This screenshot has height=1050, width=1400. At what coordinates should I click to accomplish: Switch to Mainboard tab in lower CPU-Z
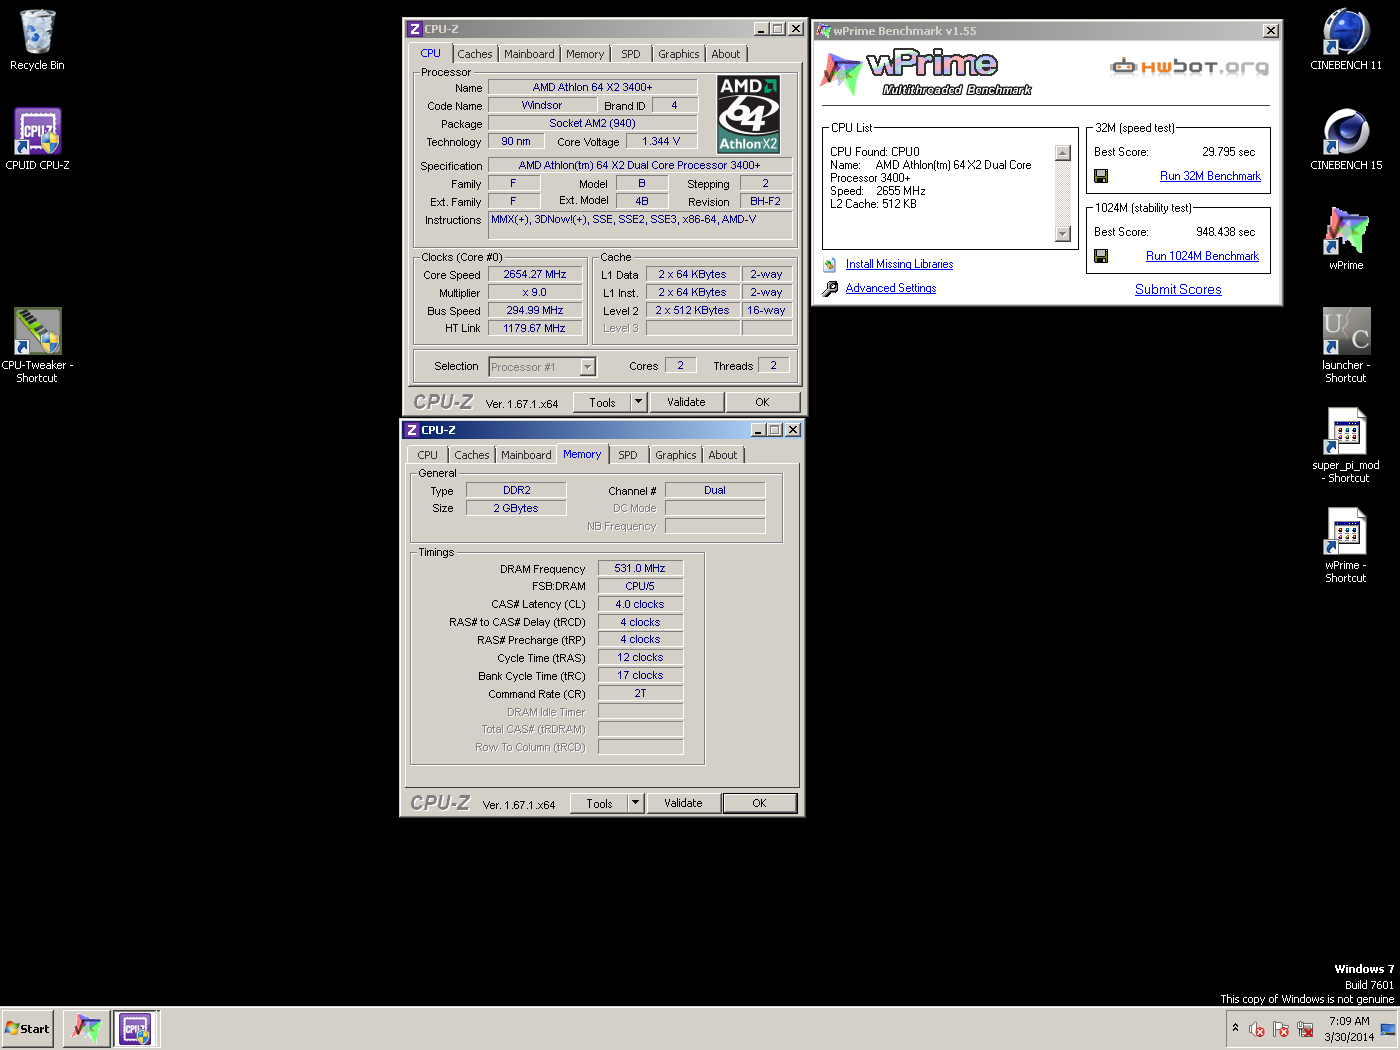click(526, 455)
